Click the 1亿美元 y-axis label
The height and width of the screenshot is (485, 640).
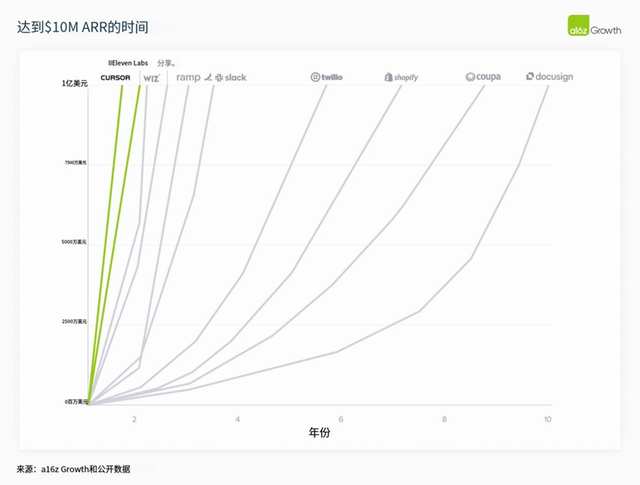[x=75, y=83]
